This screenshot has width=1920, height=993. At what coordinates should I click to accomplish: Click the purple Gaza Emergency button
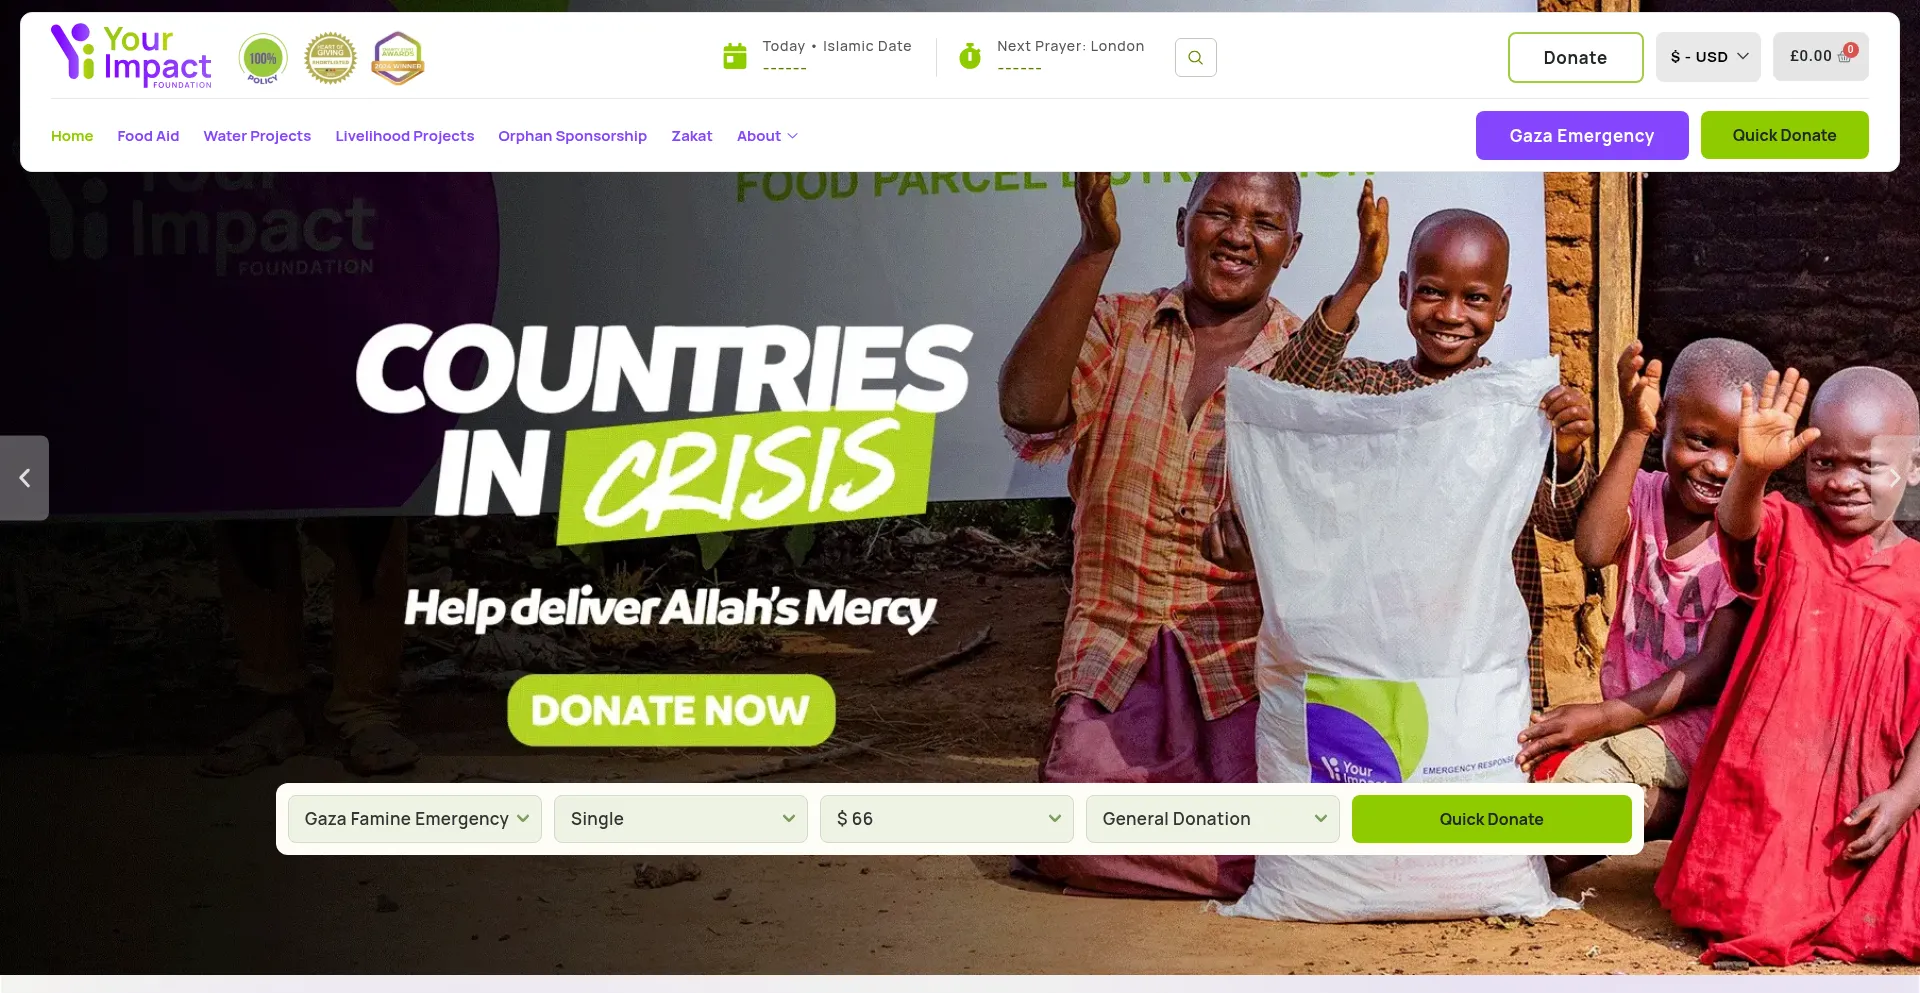pyautogui.click(x=1582, y=135)
